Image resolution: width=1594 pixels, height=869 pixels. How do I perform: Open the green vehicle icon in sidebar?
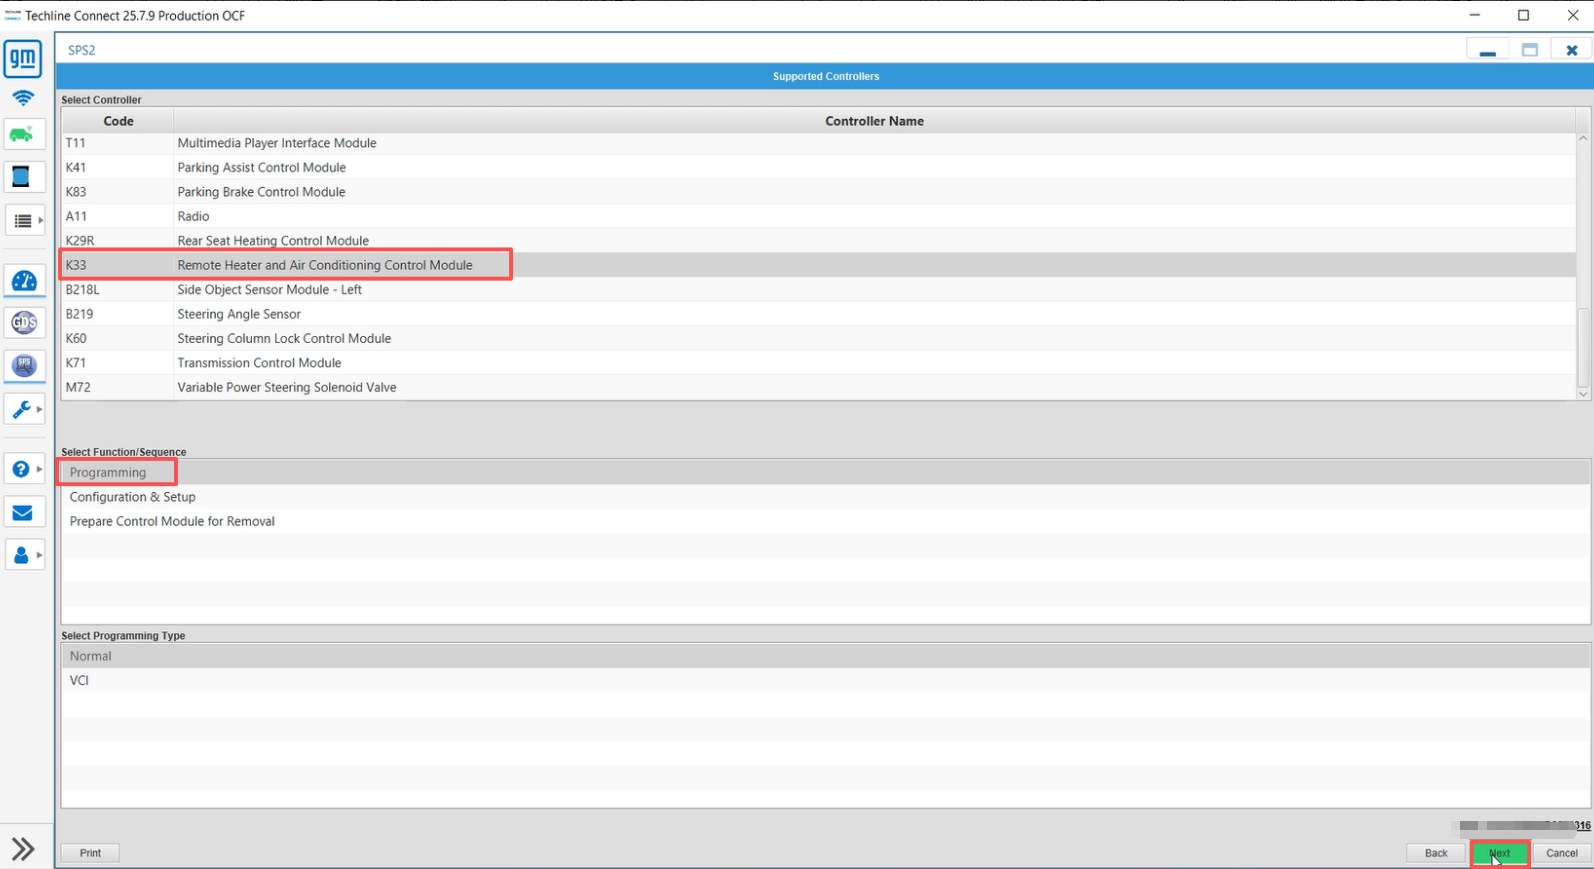[23, 134]
